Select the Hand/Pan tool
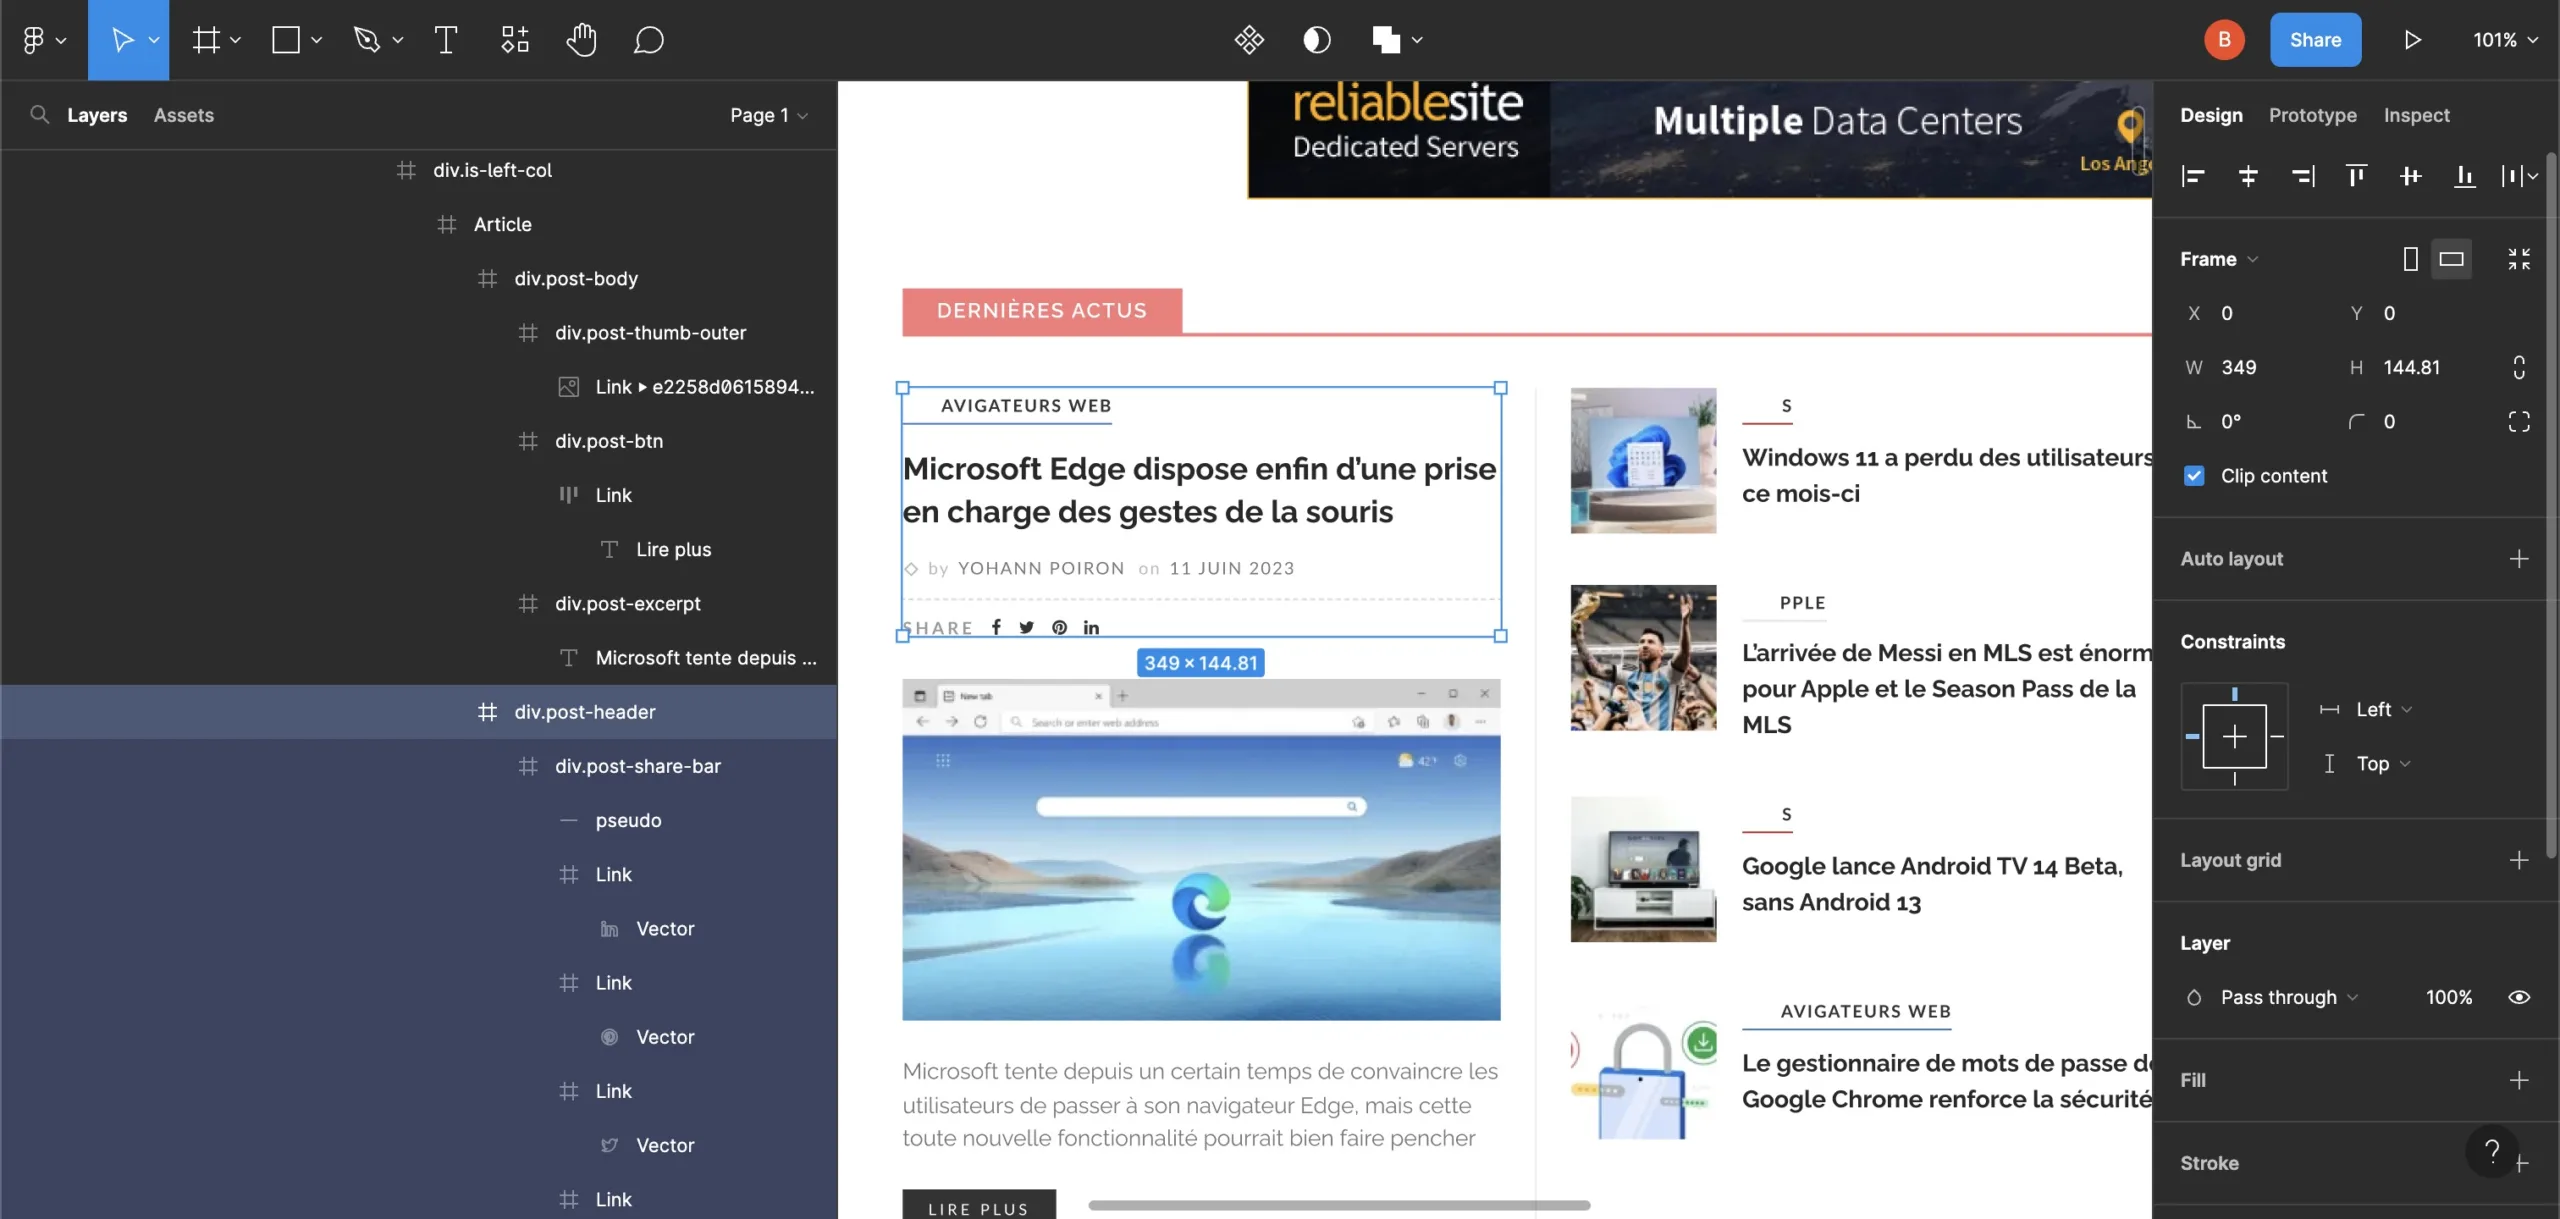2560x1219 pixels. (x=581, y=39)
